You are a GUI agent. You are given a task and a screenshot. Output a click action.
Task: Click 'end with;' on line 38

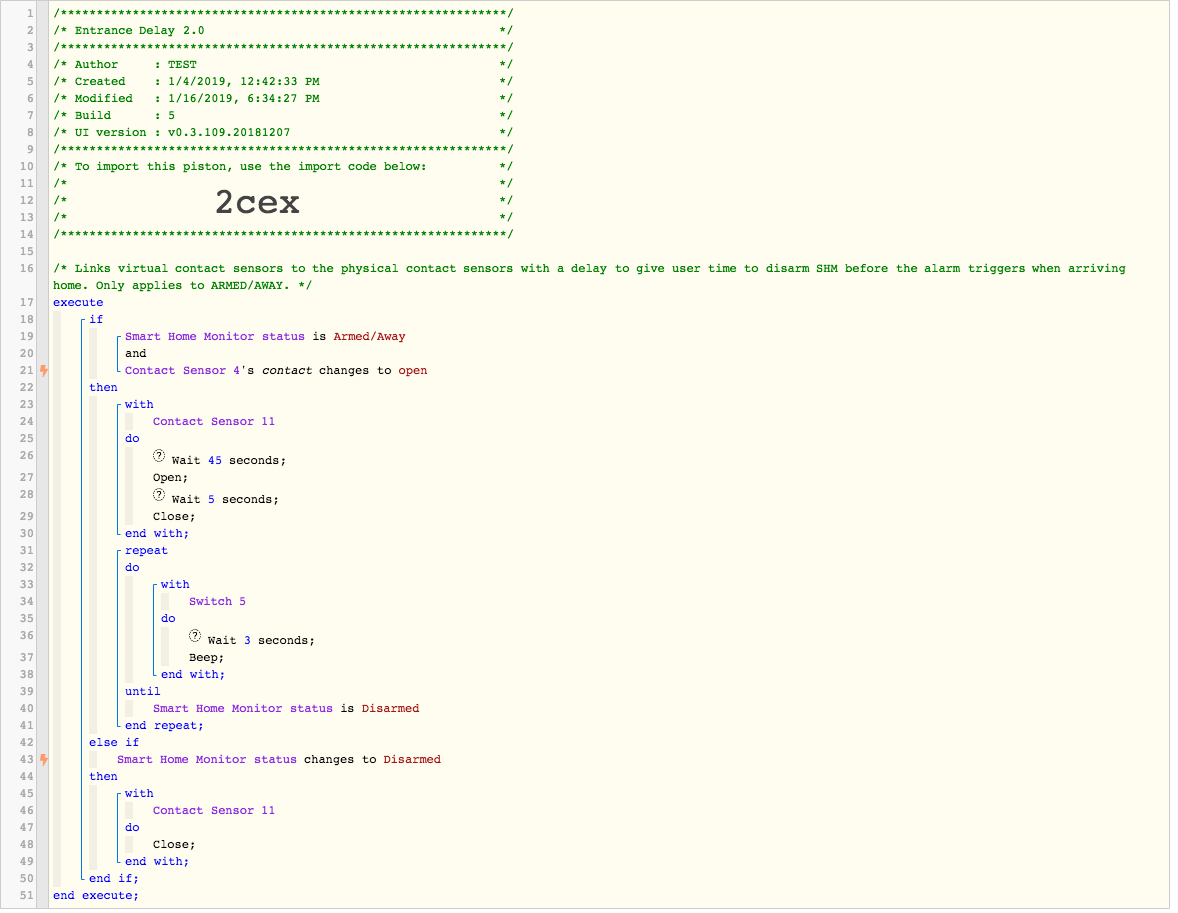point(193,675)
